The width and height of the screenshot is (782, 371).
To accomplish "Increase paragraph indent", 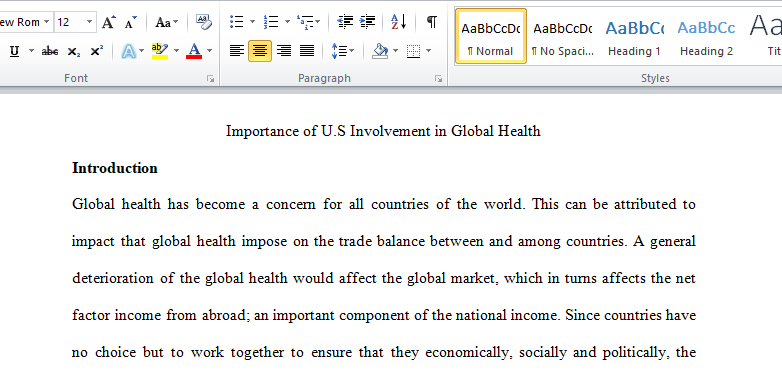I will [368, 22].
